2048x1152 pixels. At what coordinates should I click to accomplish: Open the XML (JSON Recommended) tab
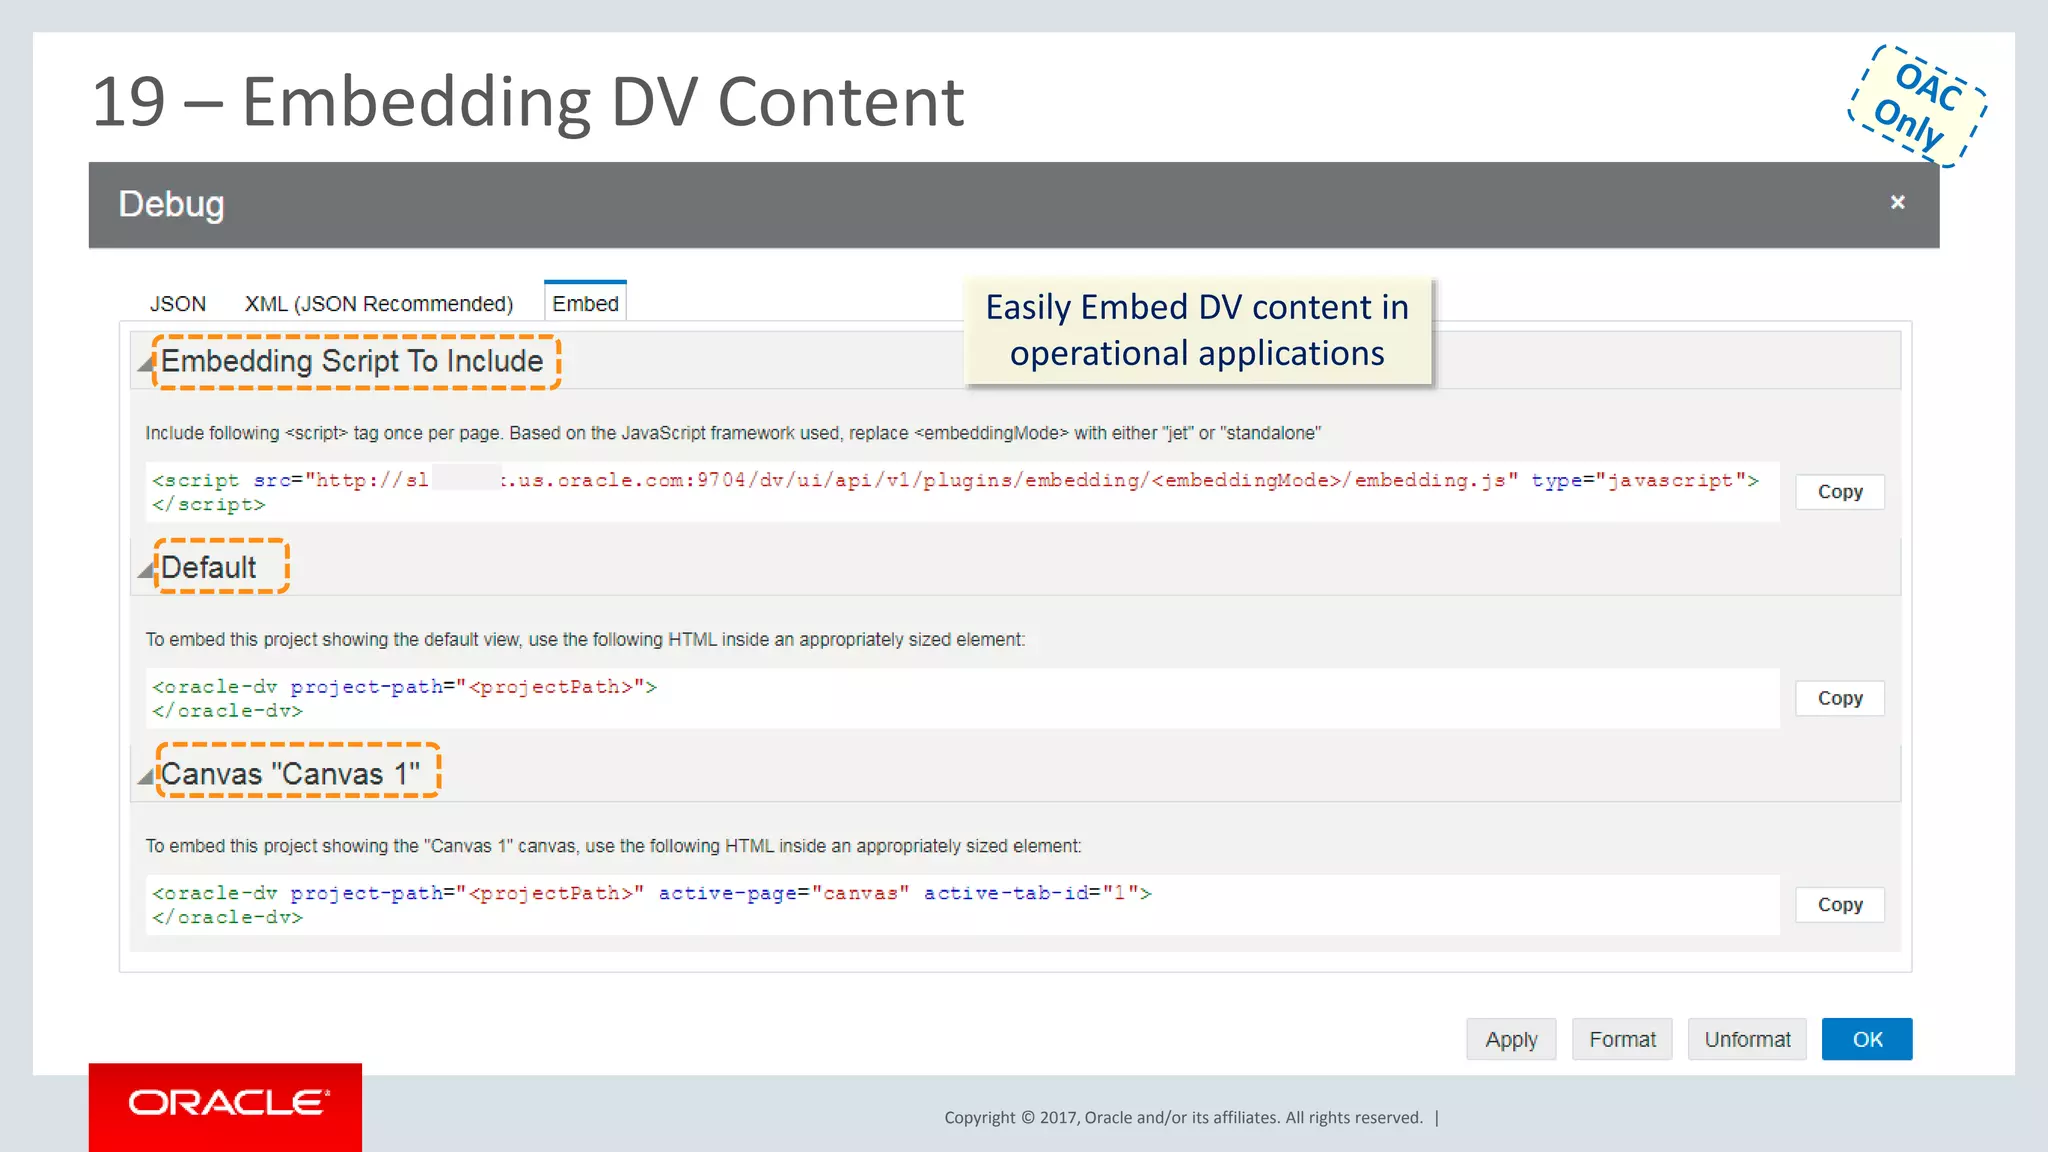click(379, 304)
